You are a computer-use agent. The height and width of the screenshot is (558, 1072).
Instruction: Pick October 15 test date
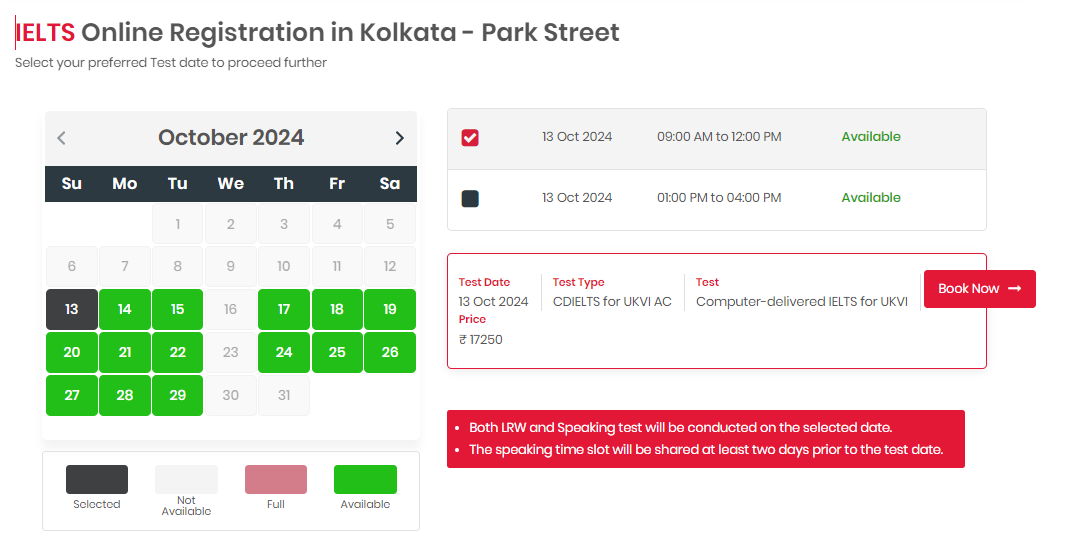[178, 309]
